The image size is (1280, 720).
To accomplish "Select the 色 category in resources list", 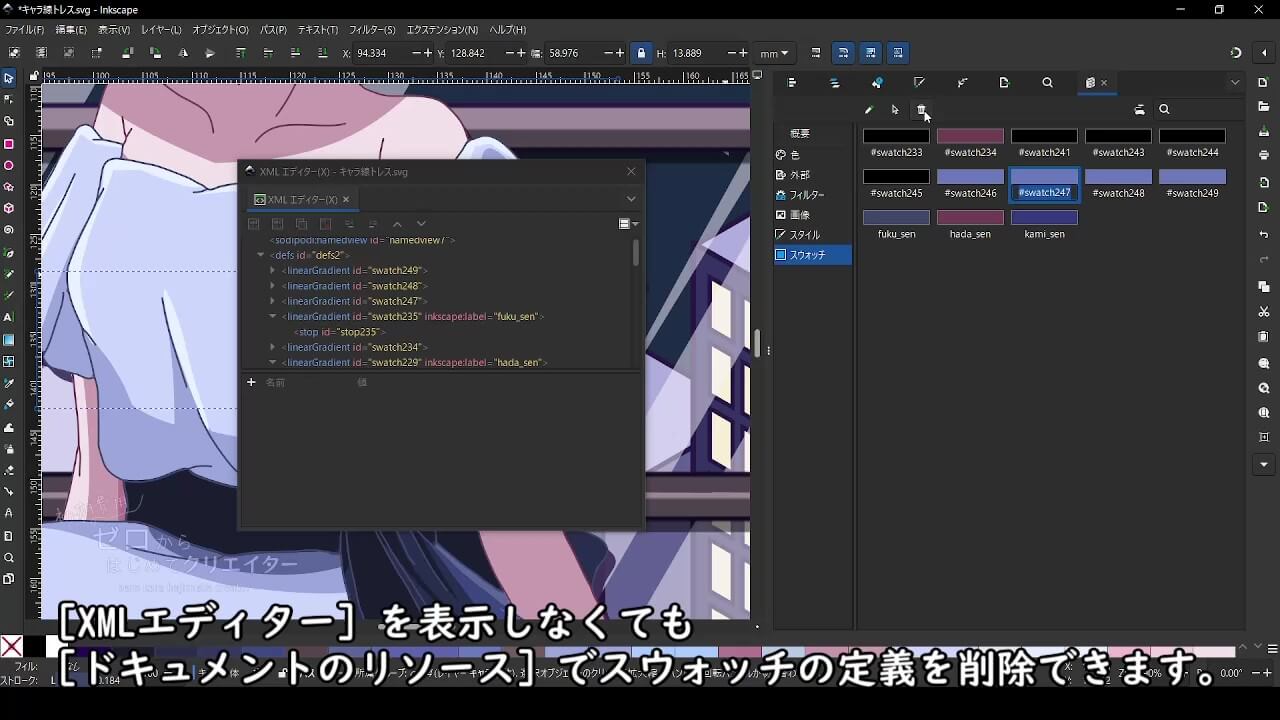I will 813,155.
